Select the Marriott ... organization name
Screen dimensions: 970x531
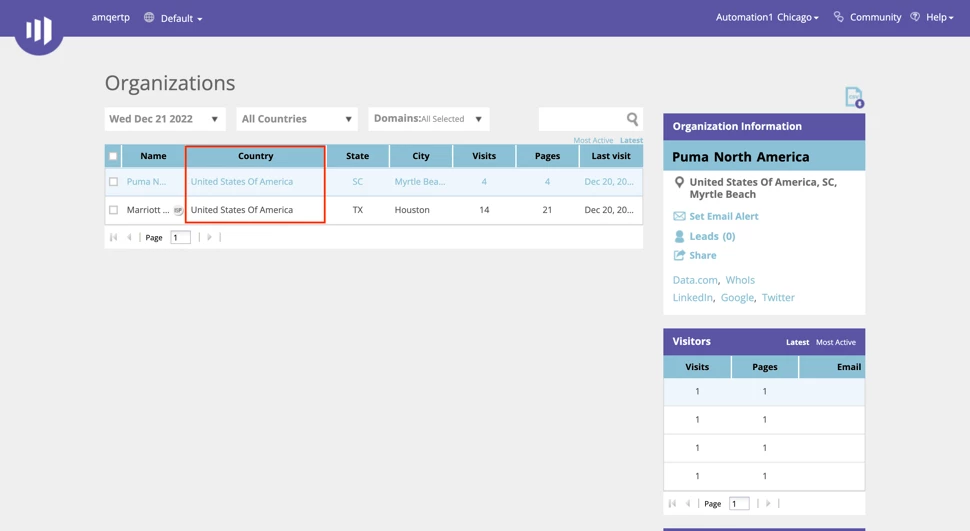148,210
